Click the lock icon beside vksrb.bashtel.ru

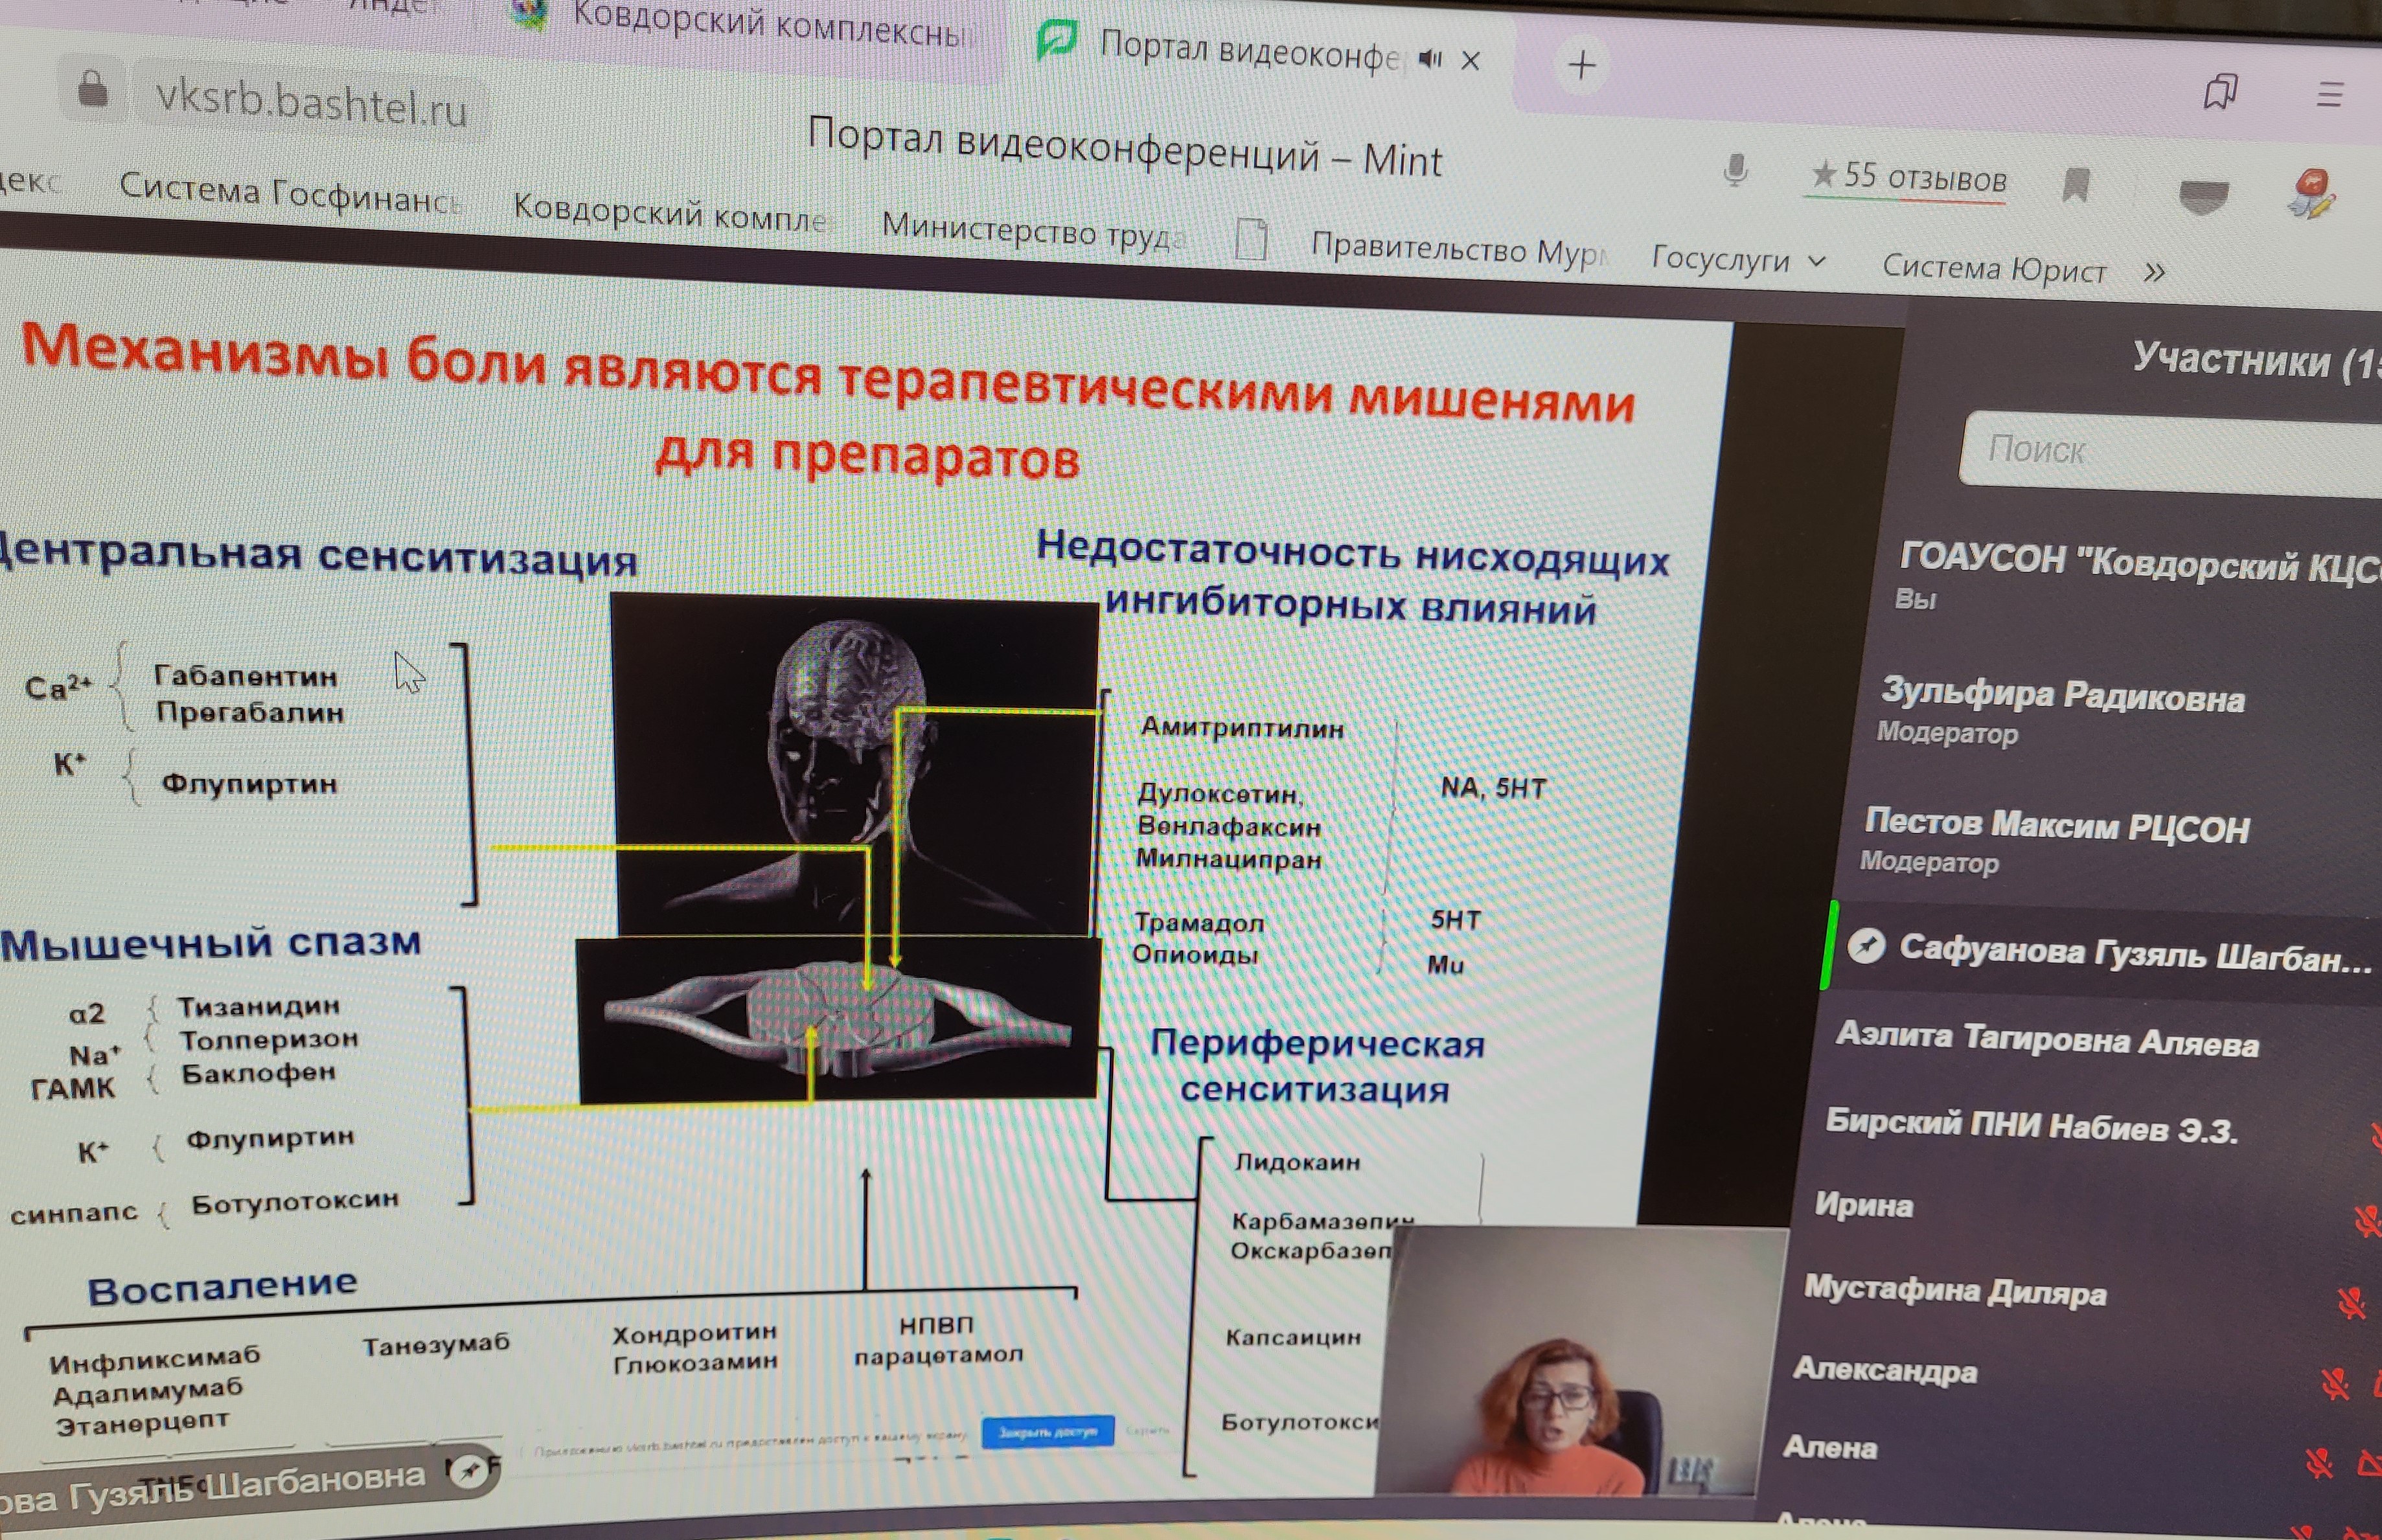click(x=93, y=89)
